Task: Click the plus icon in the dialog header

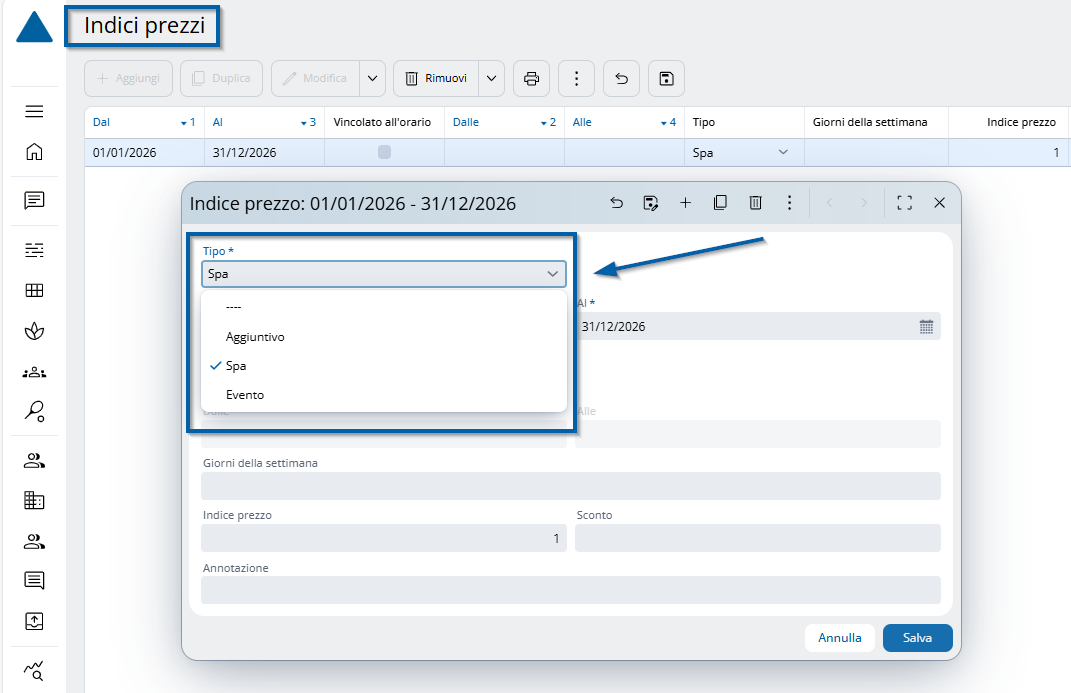Action: tap(685, 203)
